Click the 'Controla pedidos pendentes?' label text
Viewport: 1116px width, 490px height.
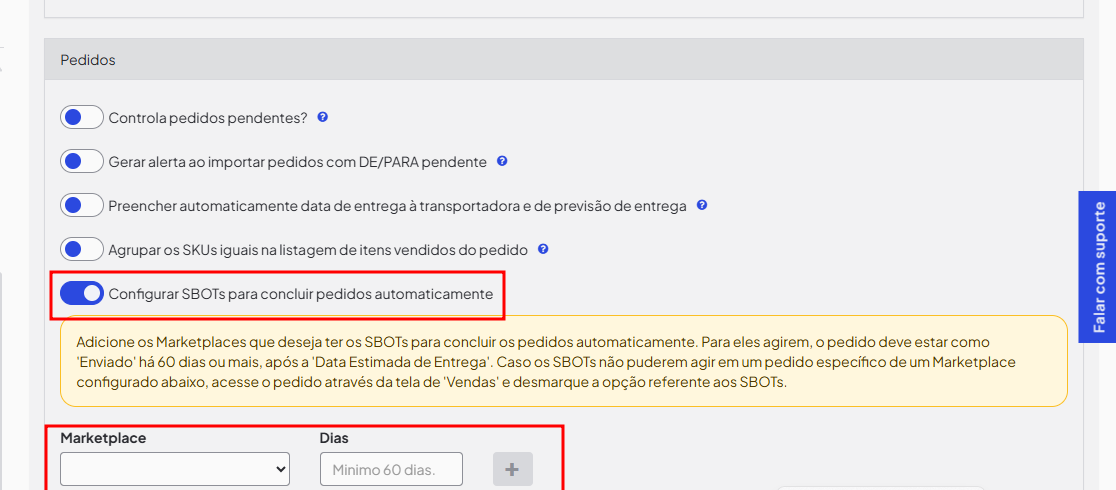pyautogui.click(x=208, y=117)
